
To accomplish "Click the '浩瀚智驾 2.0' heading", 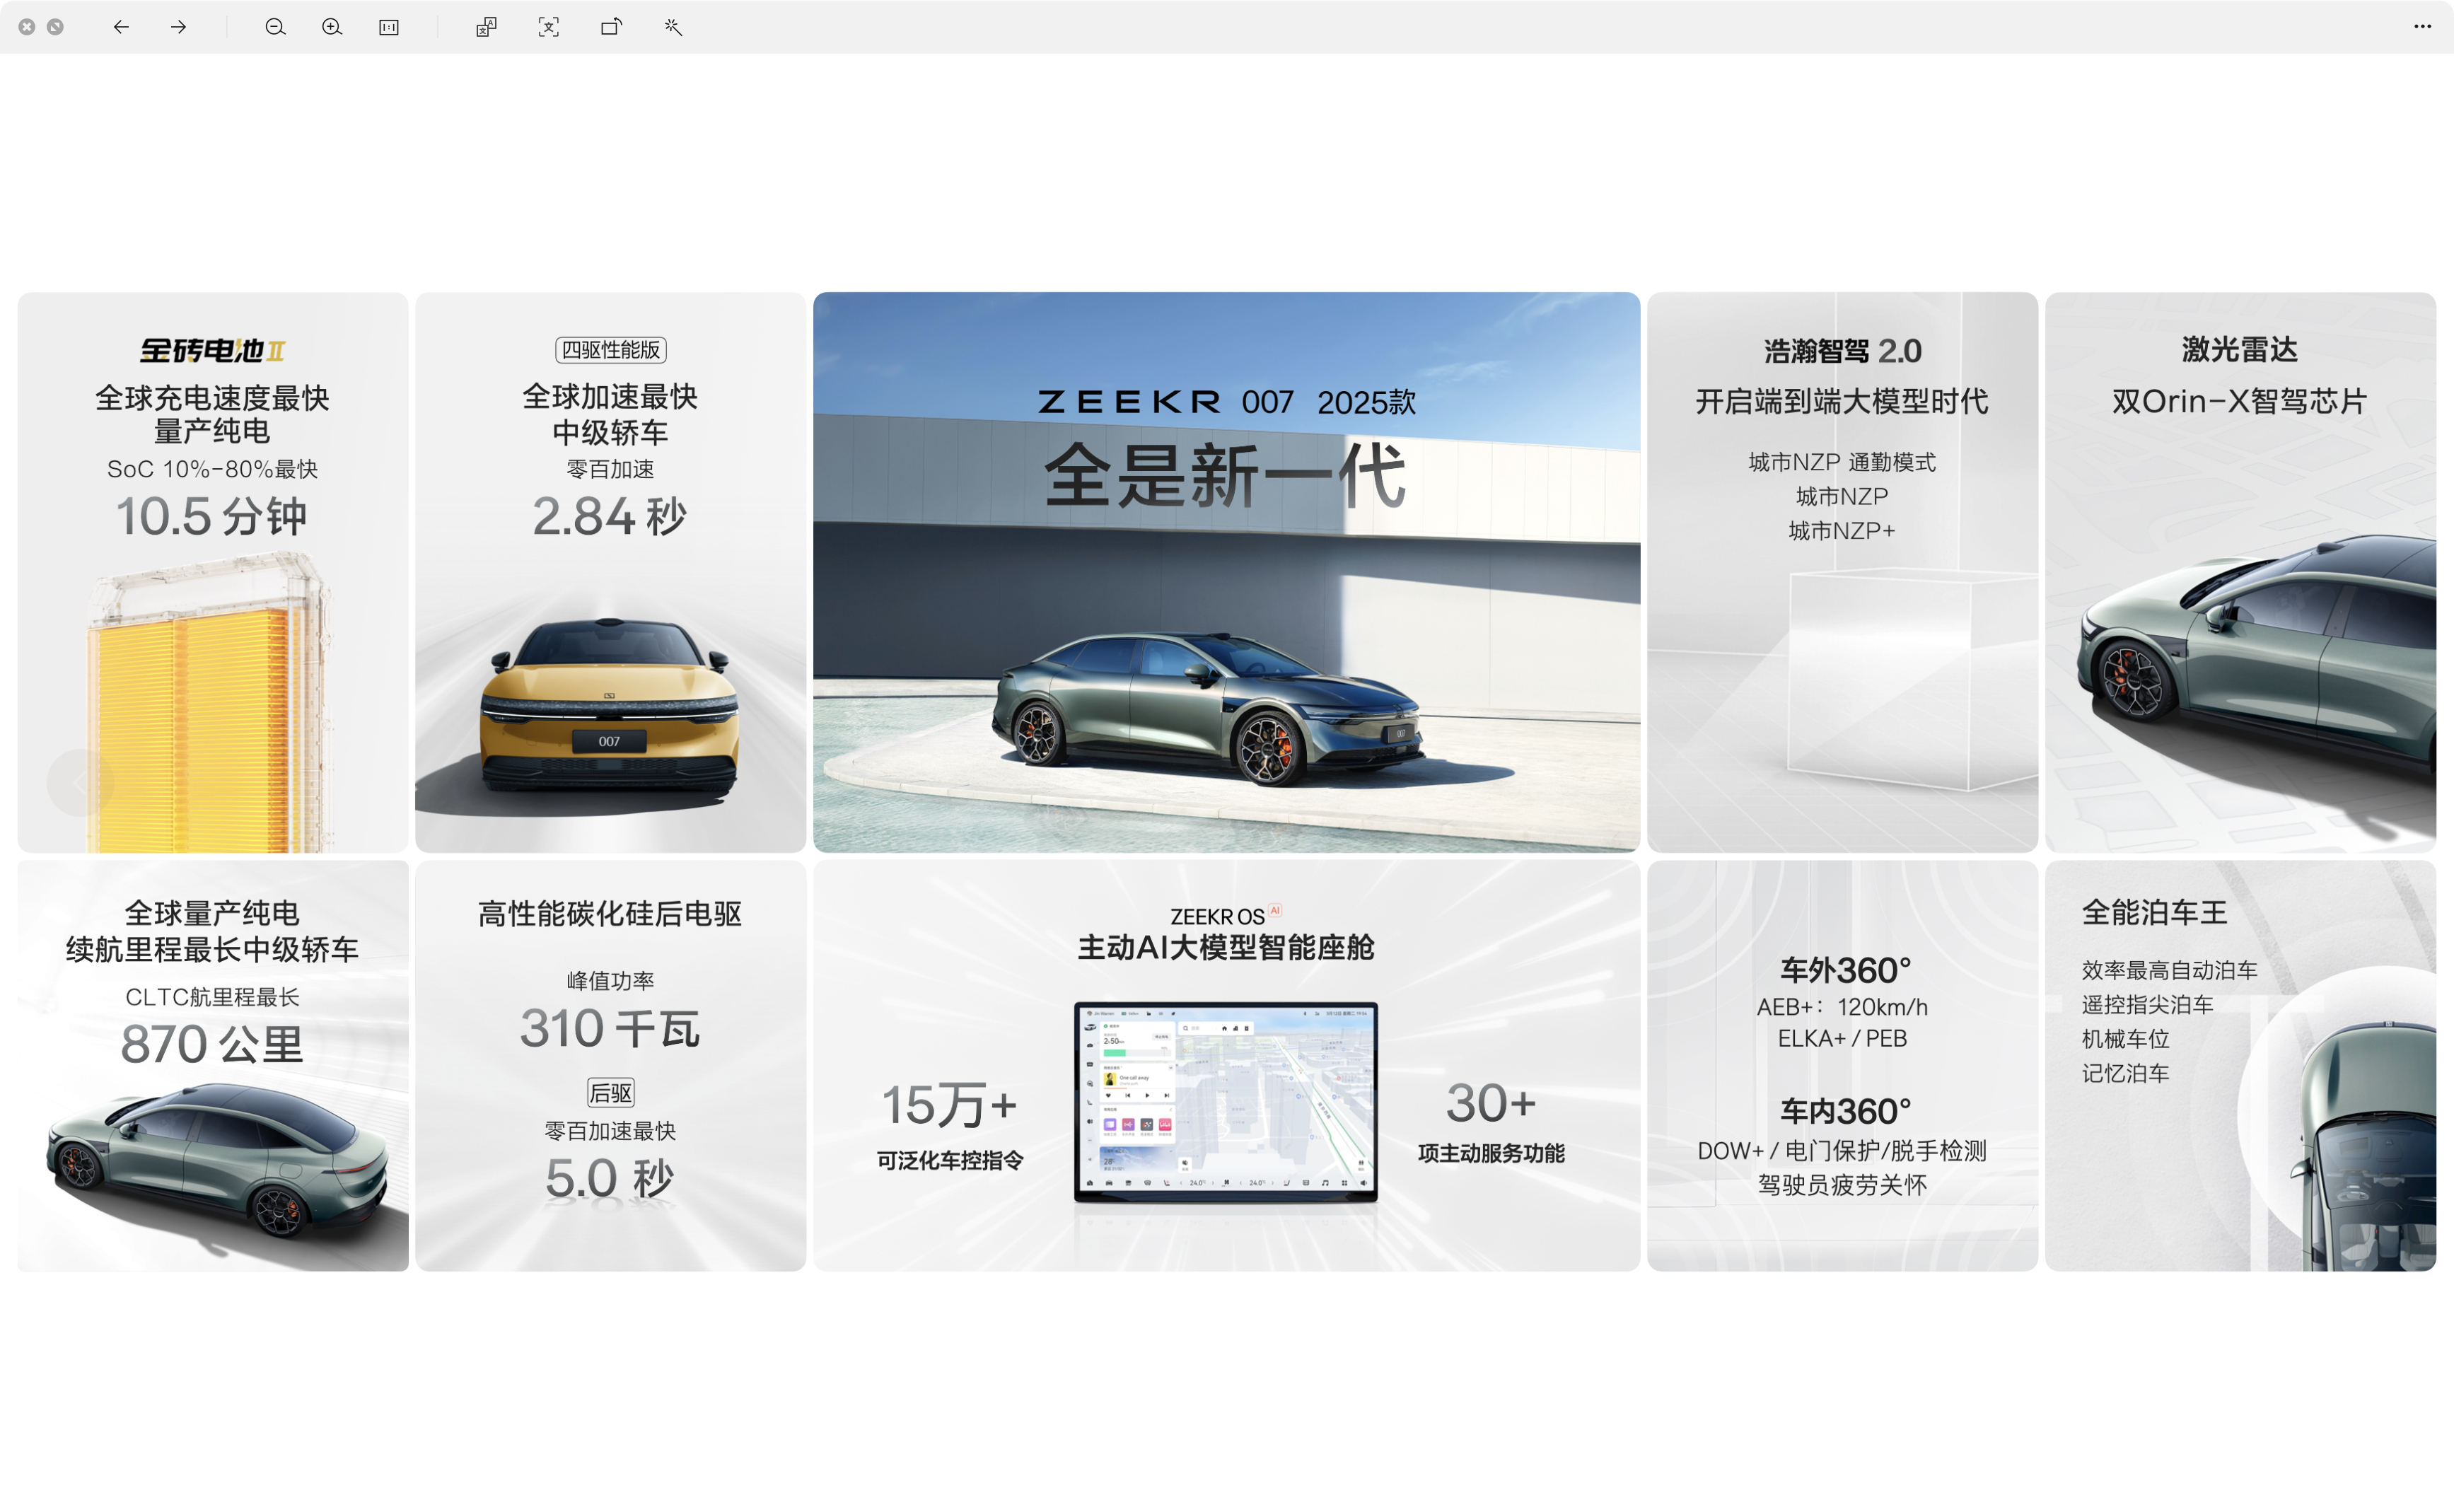I will [x=1842, y=351].
